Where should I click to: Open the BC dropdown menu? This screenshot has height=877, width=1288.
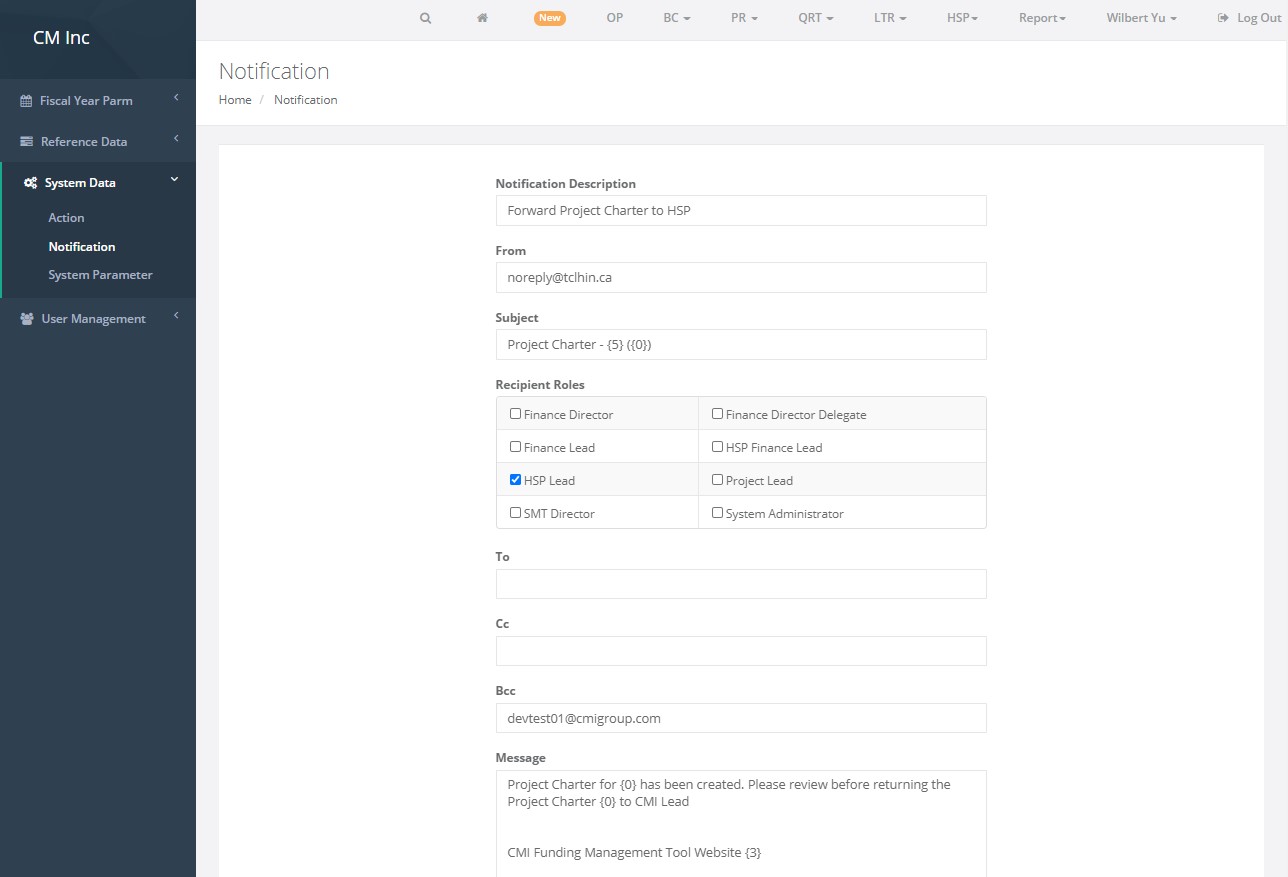coord(677,18)
